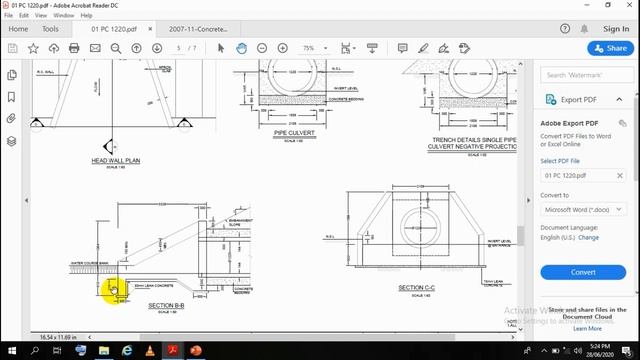Open the Action Center notifications icon

[x=627, y=350]
